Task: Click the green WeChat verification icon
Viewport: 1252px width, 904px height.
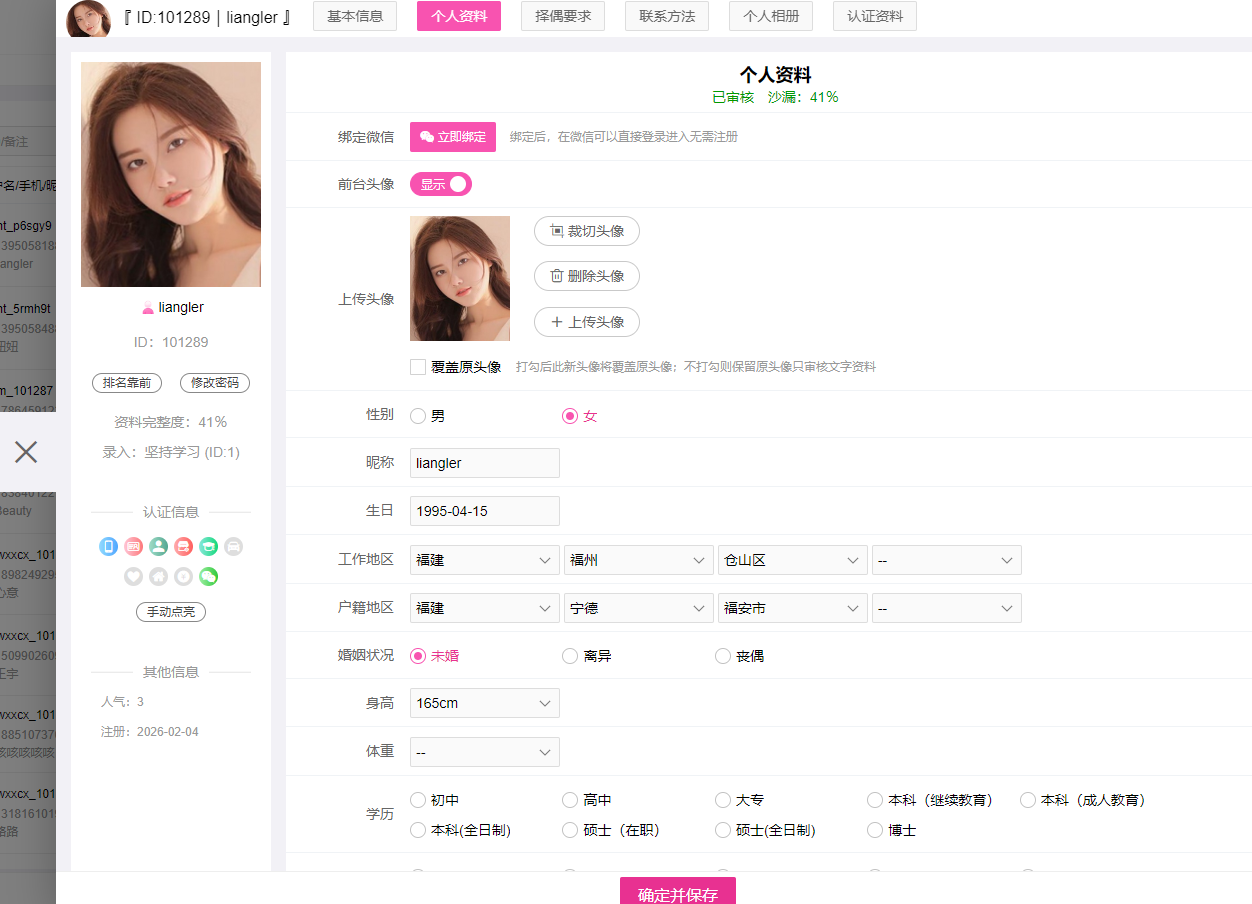Action: tap(208, 576)
